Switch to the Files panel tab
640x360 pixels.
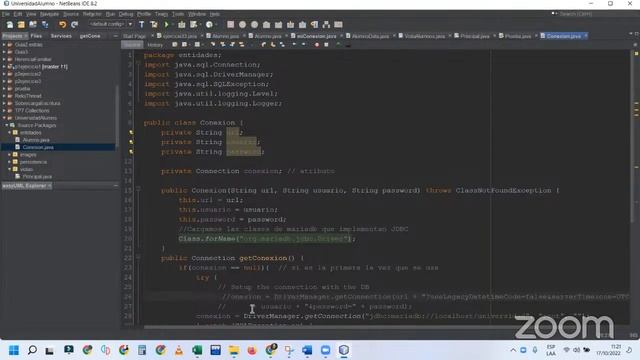coord(36,36)
